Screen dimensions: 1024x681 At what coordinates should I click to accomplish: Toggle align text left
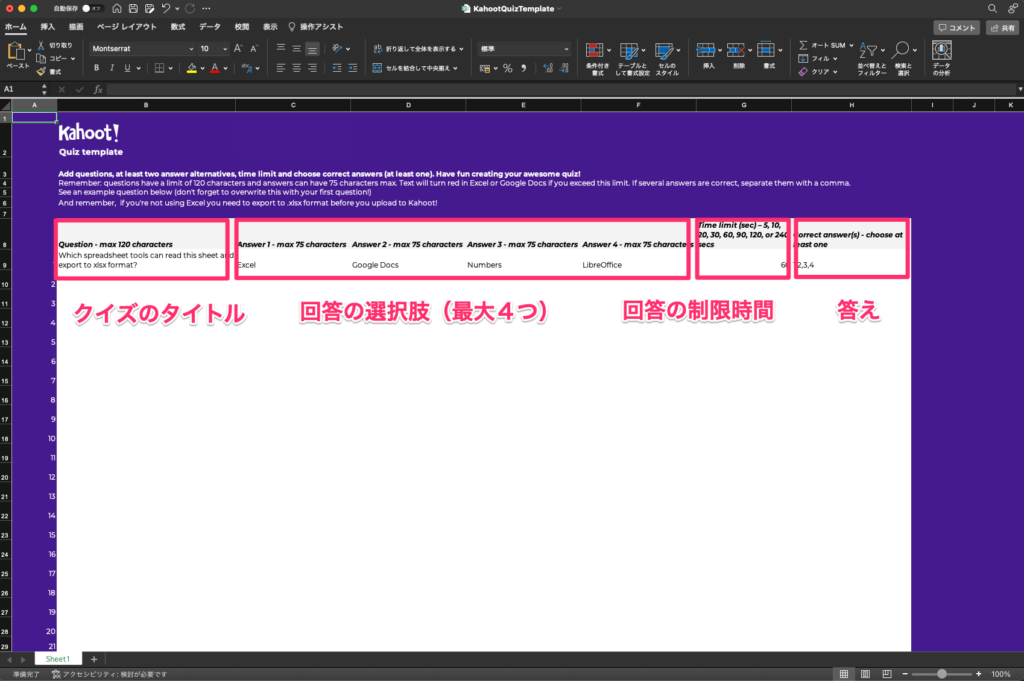(x=281, y=68)
